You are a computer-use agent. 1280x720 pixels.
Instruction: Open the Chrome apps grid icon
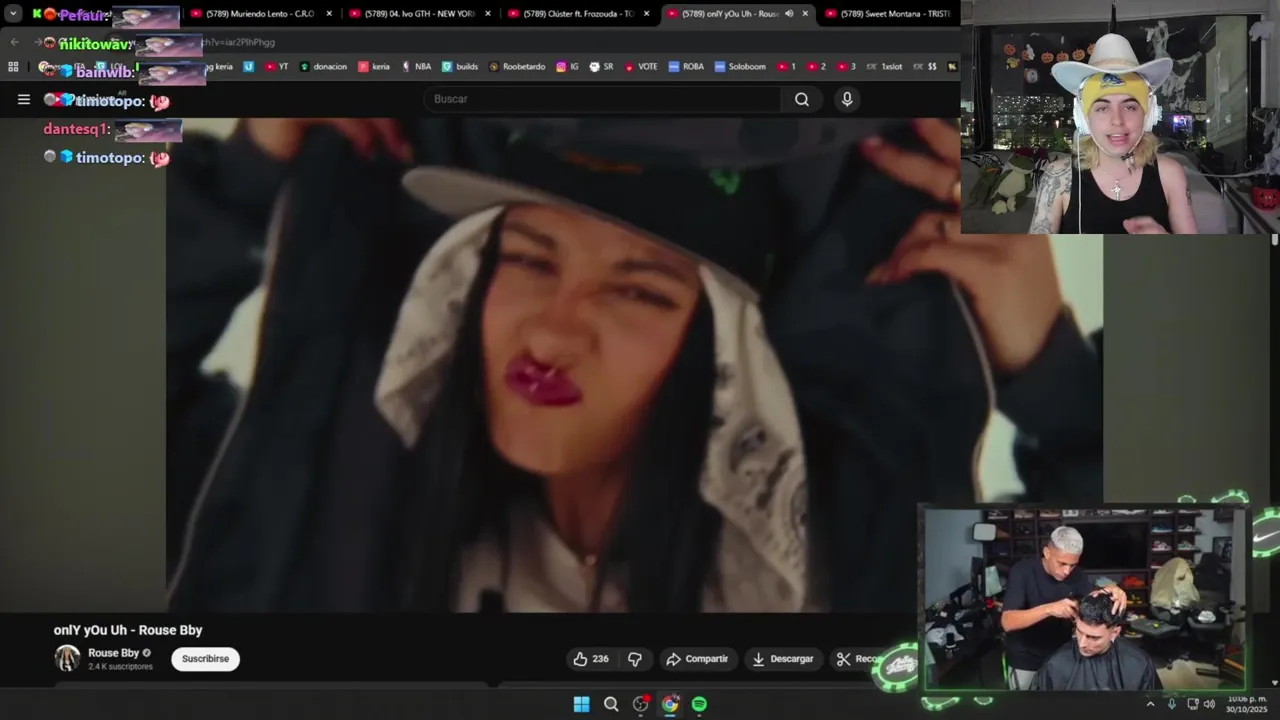click(x=13, y=67)
